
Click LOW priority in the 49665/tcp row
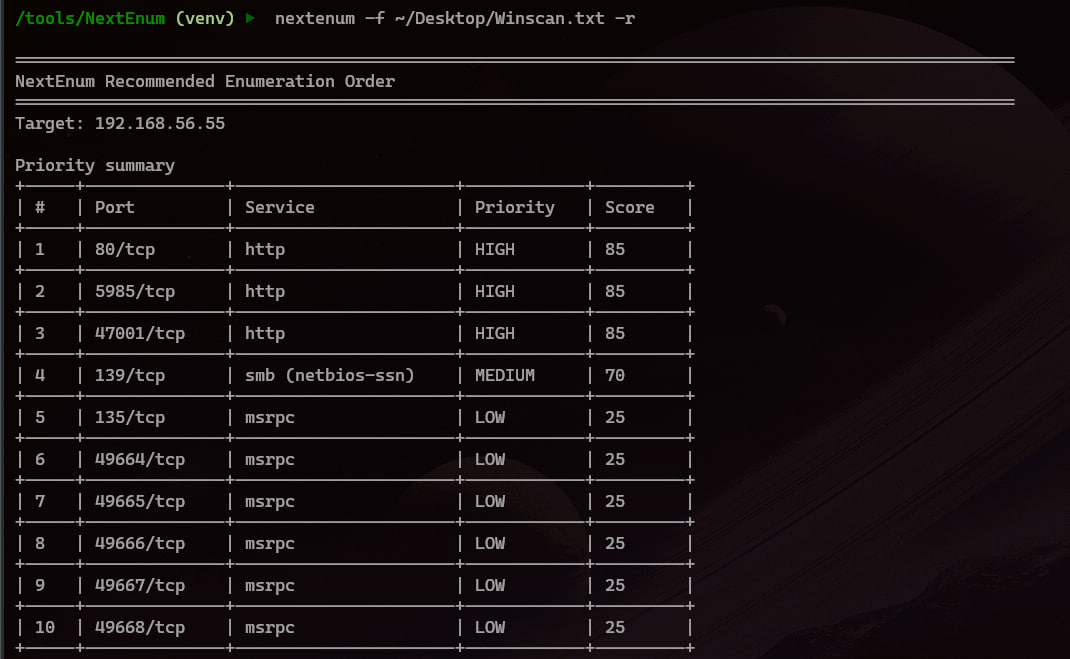490,501
